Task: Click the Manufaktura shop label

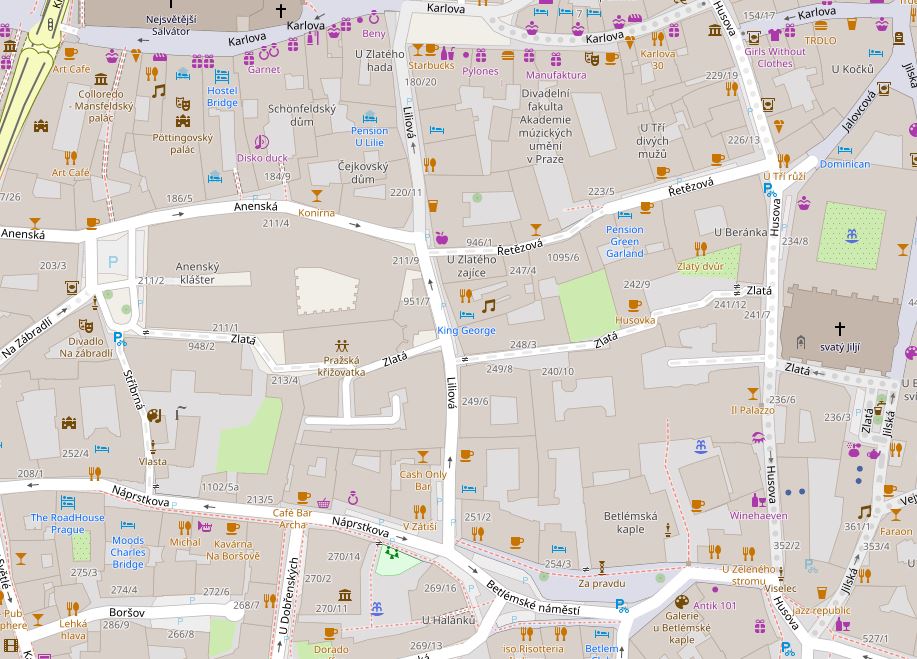Action: click(556, 75)
